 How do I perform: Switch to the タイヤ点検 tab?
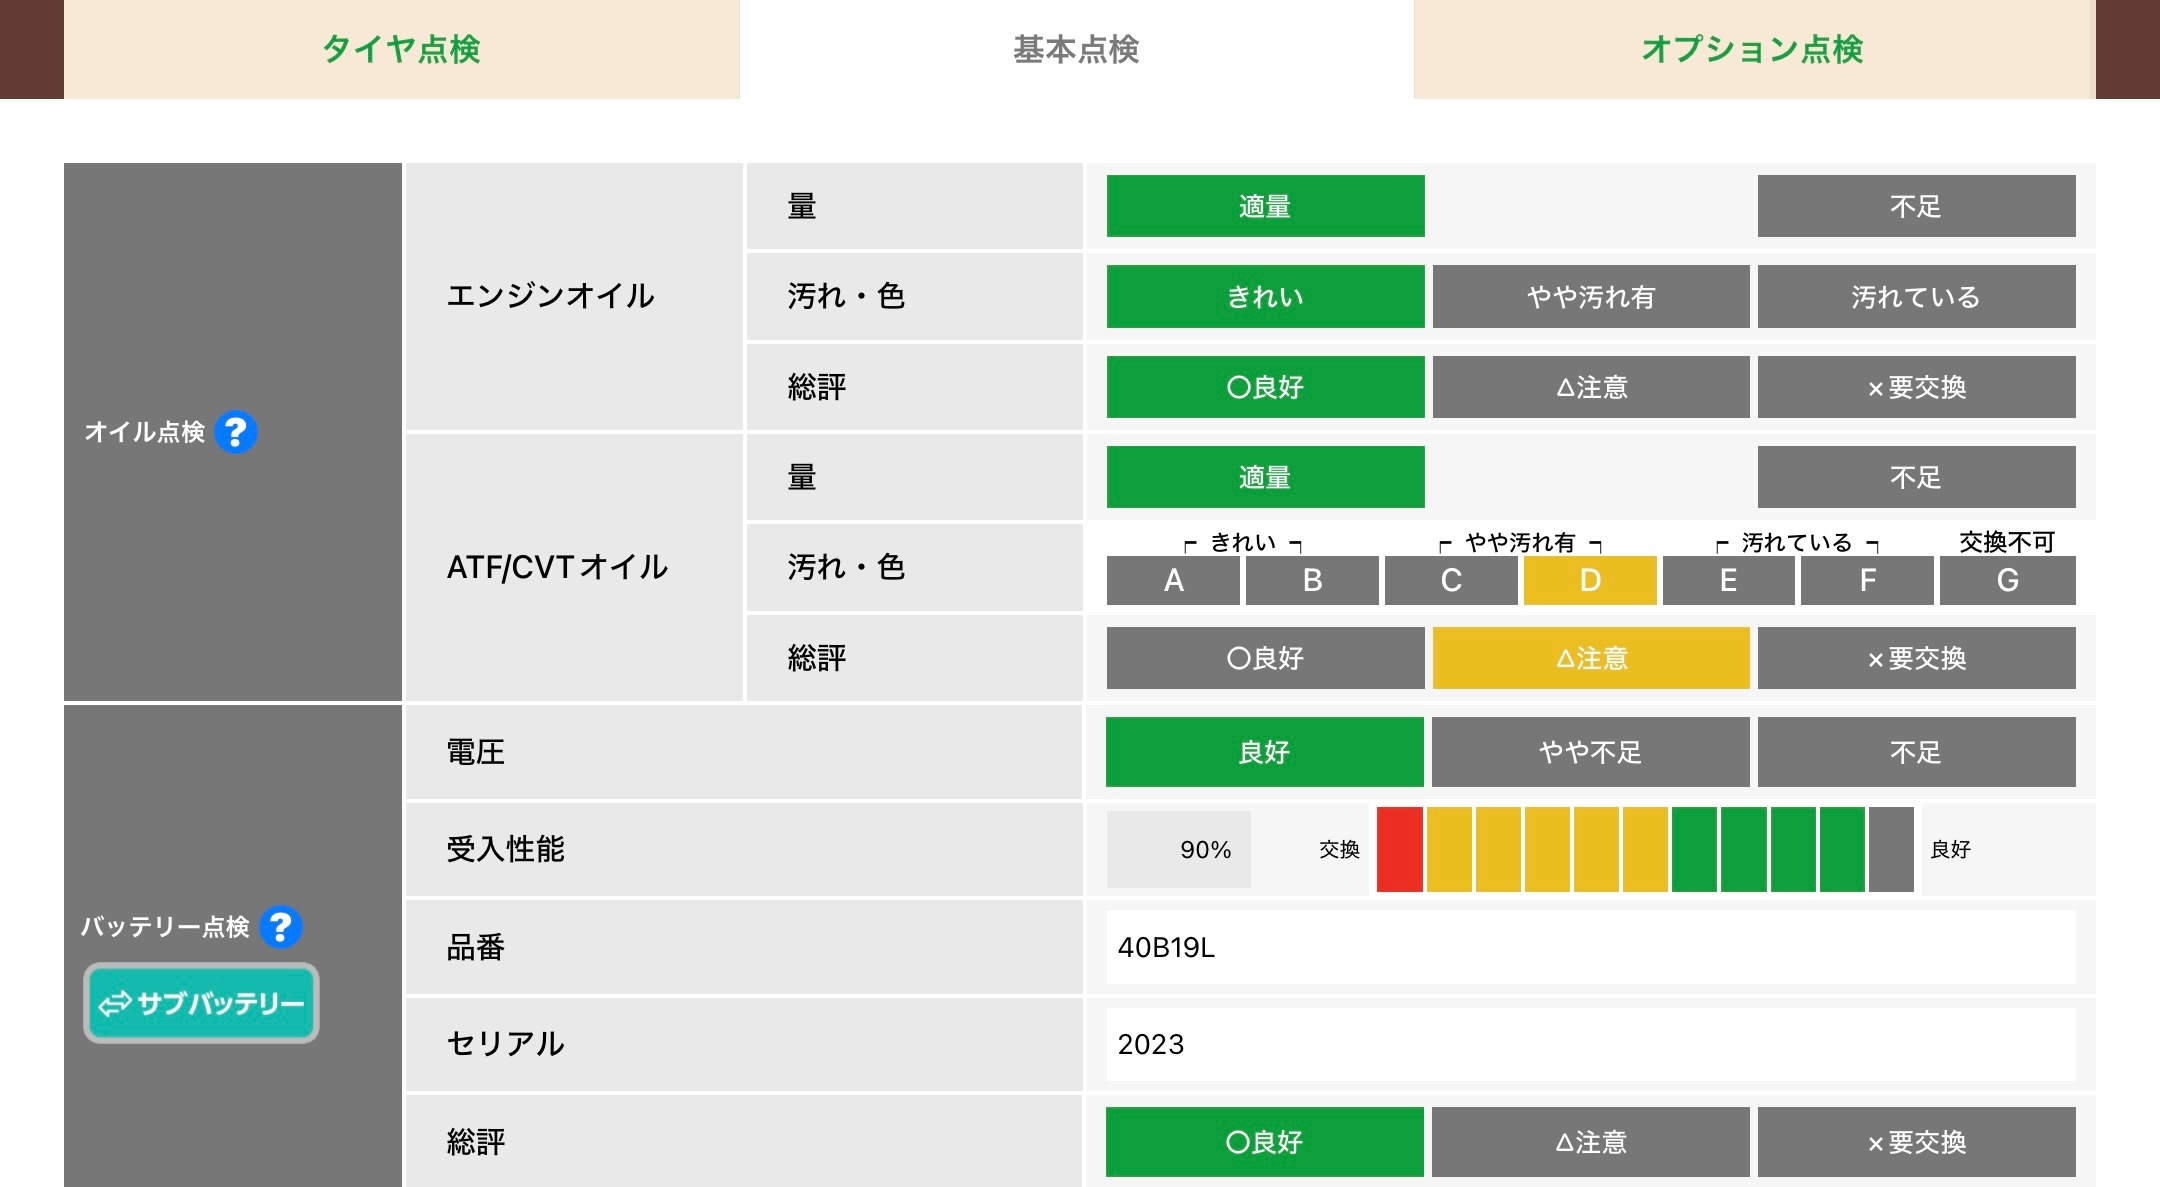[x=401, y=49]
